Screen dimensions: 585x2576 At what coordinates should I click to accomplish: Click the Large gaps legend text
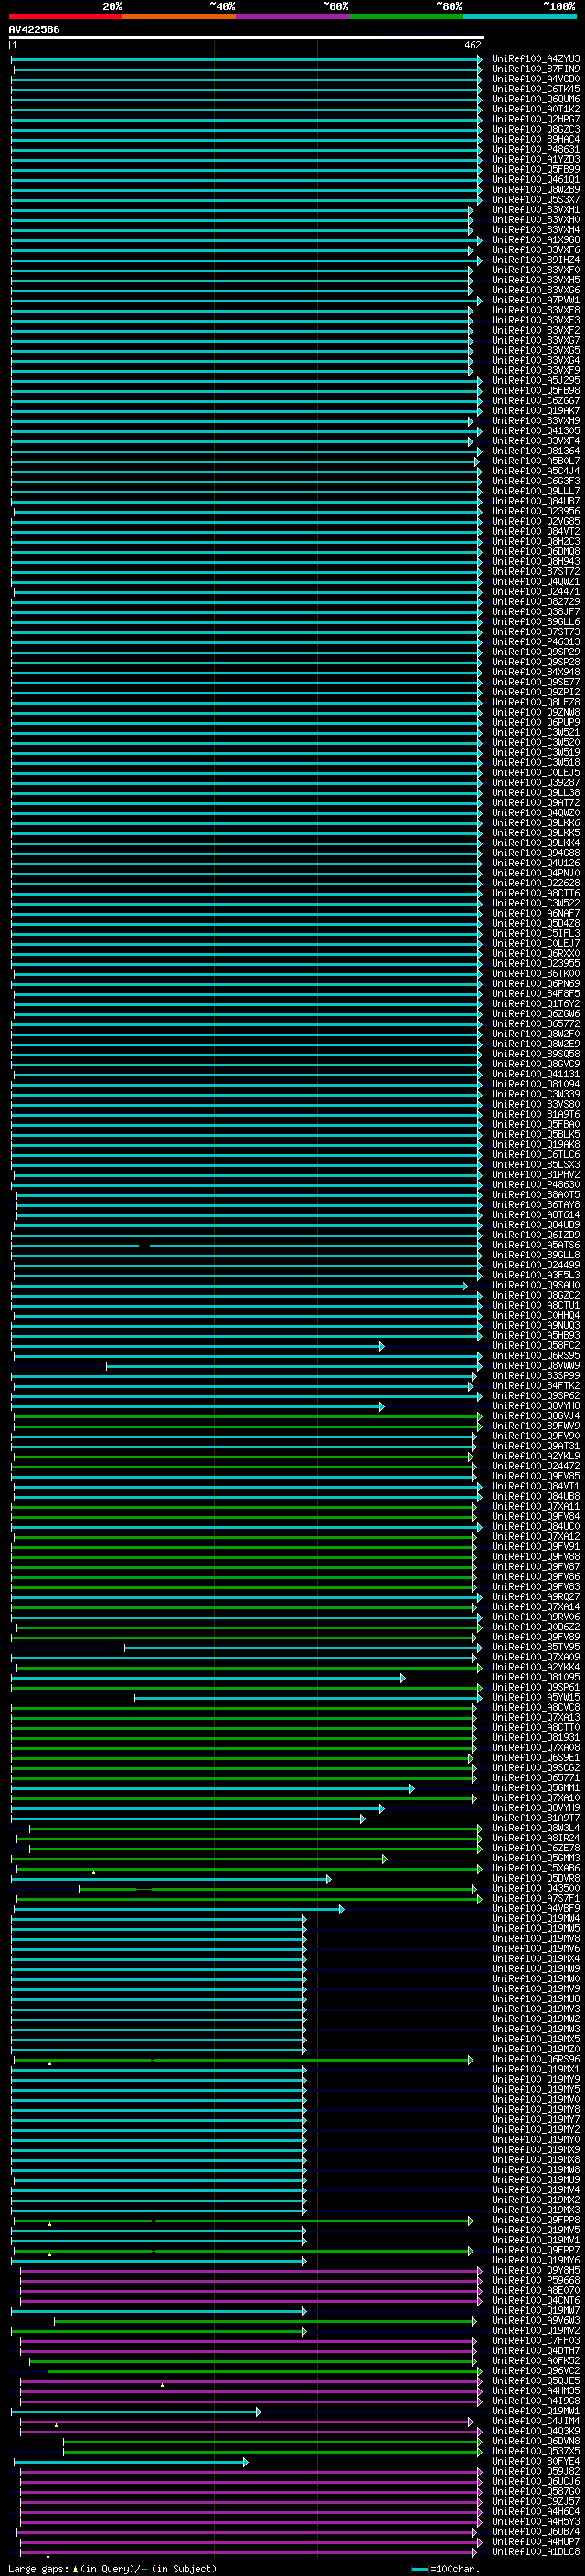[x=112, y=2569]
